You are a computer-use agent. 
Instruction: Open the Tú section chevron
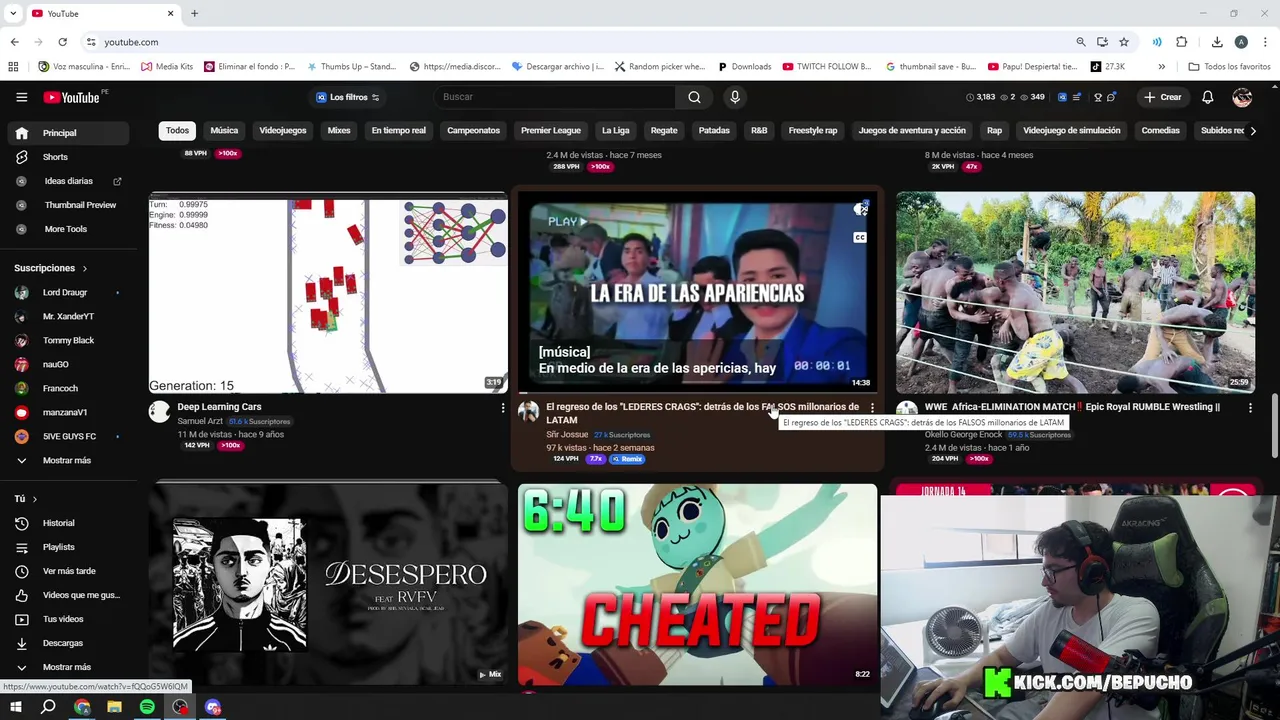[x=34, y=499]
